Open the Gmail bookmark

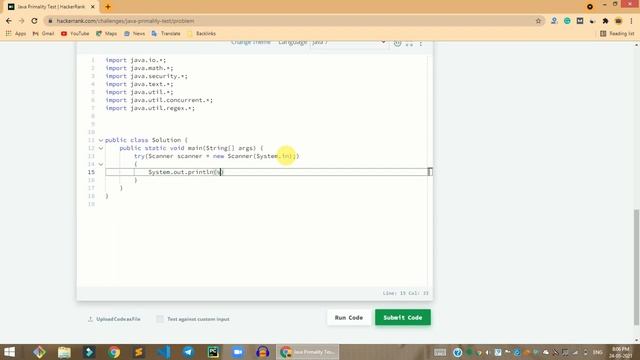[x=43, y=33]
